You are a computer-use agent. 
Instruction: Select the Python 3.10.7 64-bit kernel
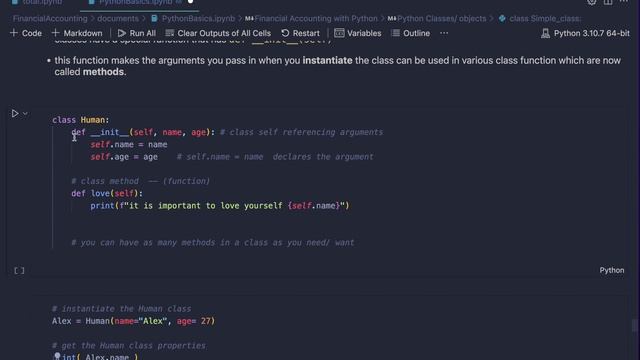[x=585, y=33]
